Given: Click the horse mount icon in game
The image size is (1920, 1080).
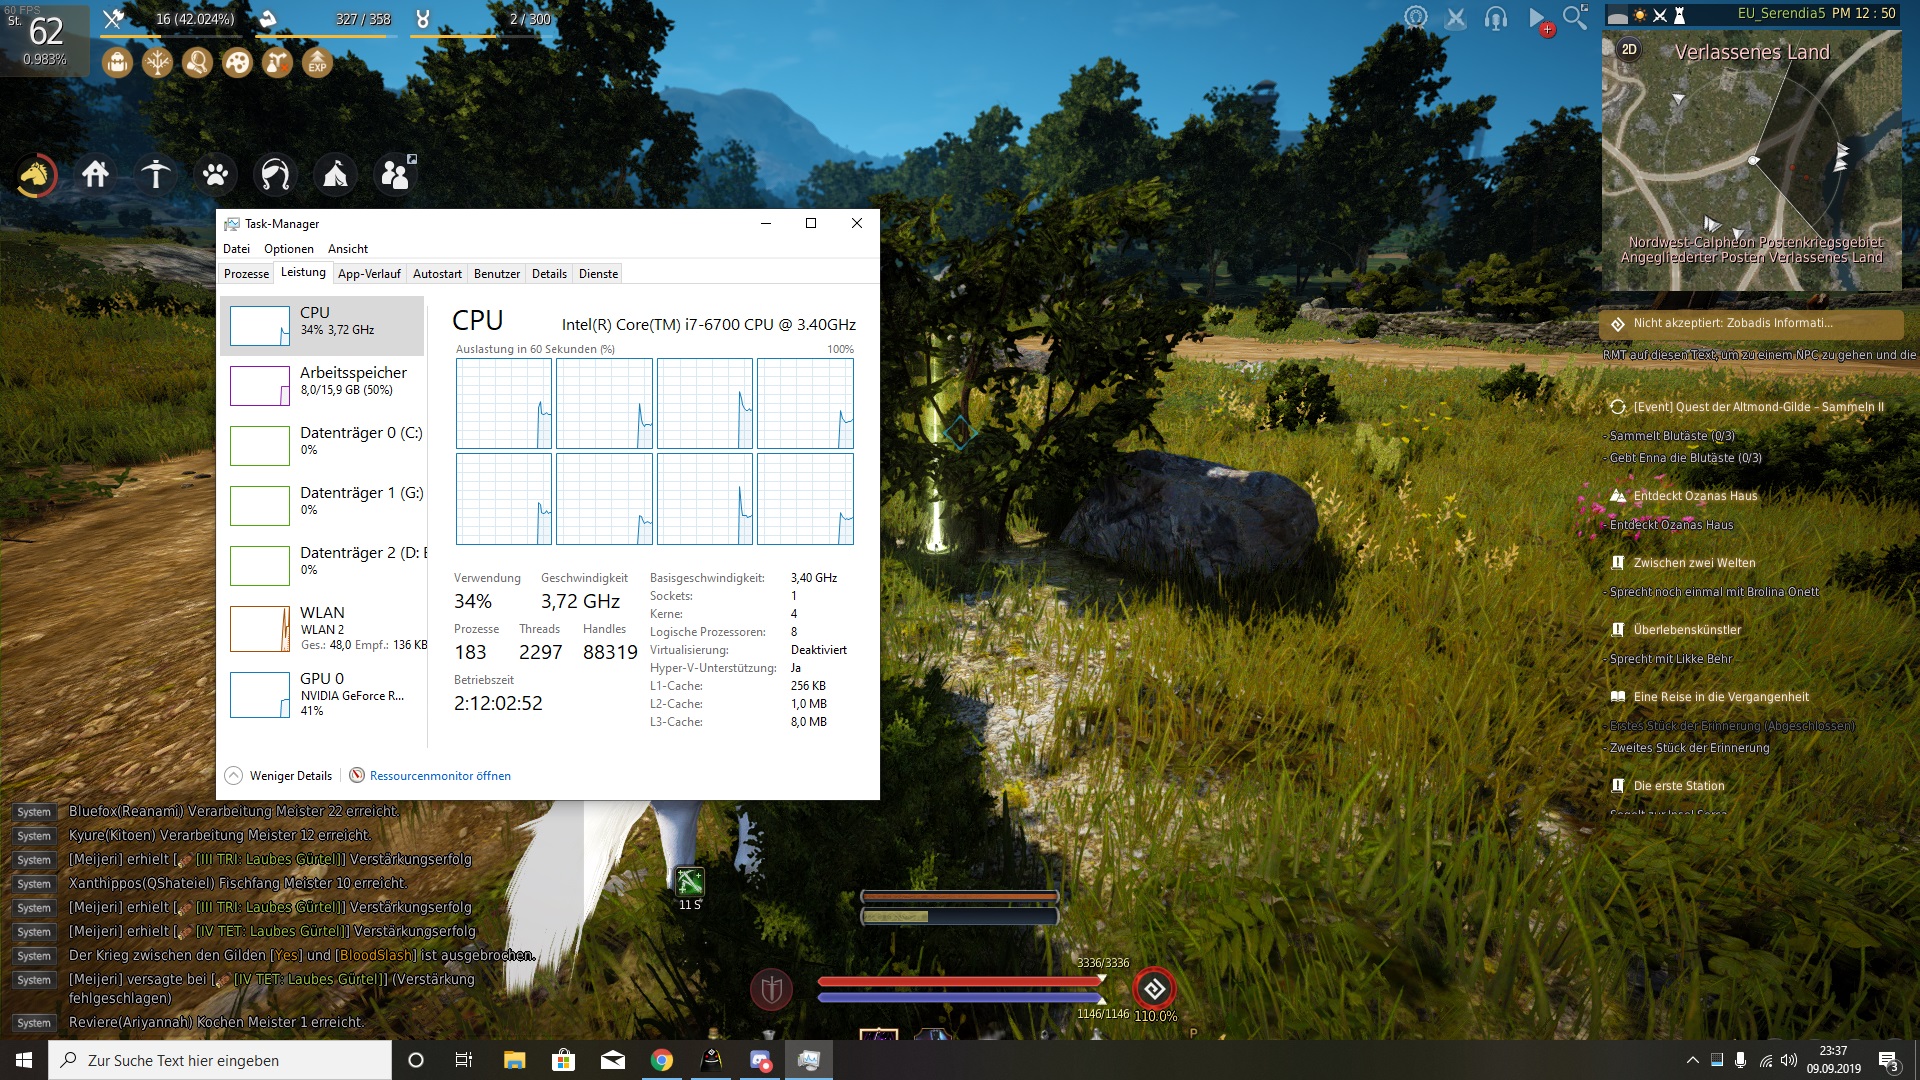Looking at the screenshot, I should 35,175.
